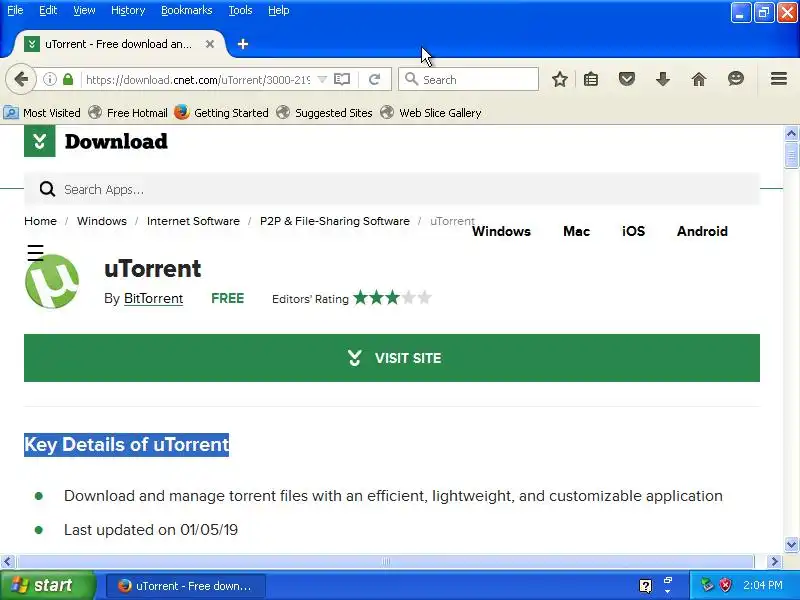
Task: Open the File menu
Action: tap(15, 10)
